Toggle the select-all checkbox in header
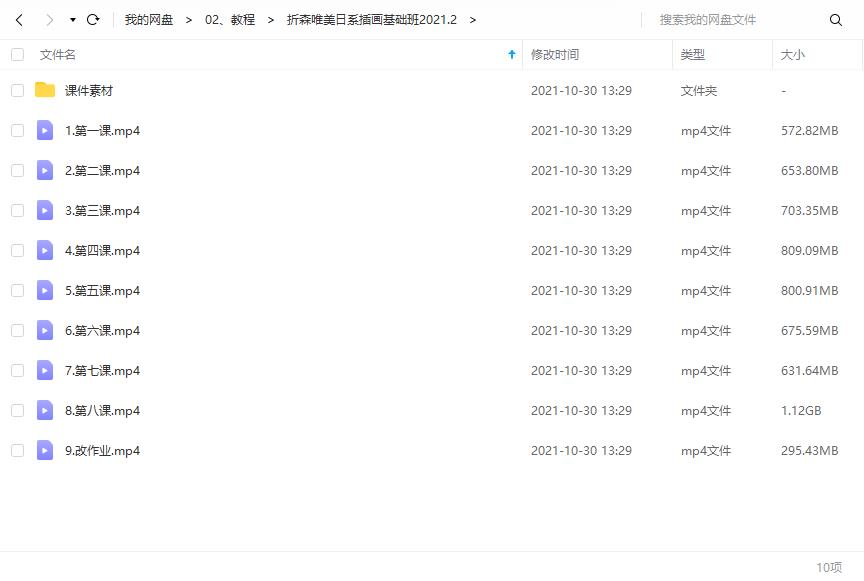Viewport: 864px width, 581px height. [18, 55]
